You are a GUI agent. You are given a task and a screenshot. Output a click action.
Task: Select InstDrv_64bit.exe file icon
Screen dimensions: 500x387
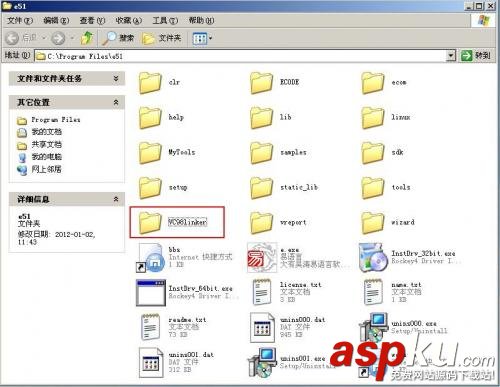(151, 293)
